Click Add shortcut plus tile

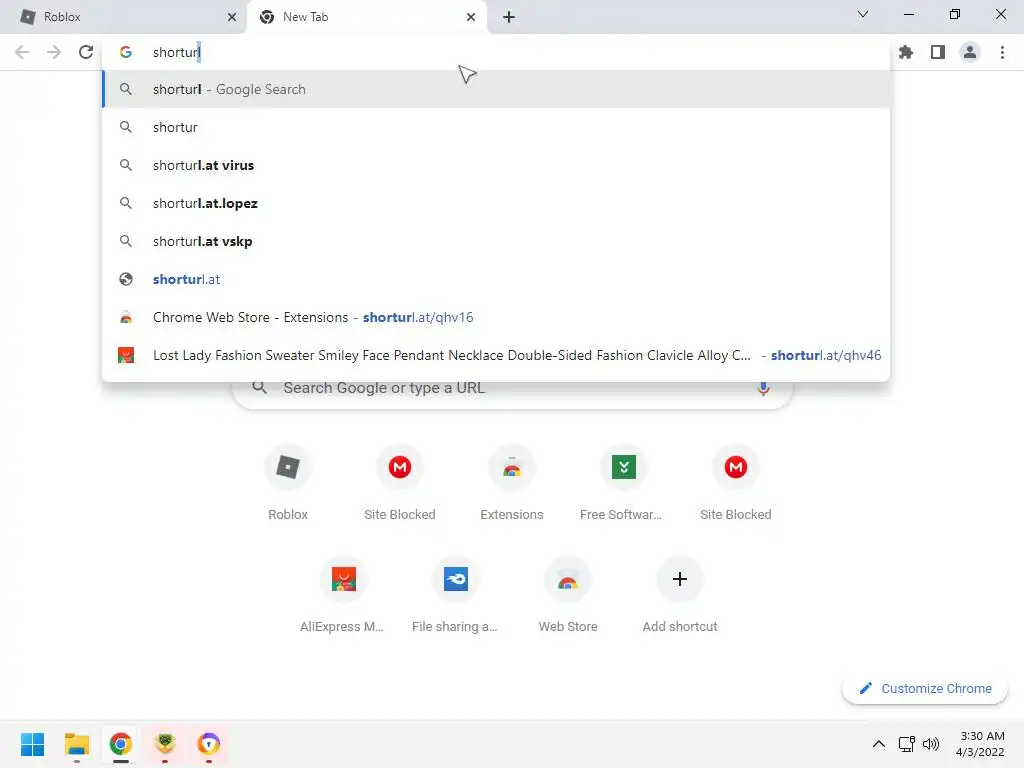click(x=680, y=595)
